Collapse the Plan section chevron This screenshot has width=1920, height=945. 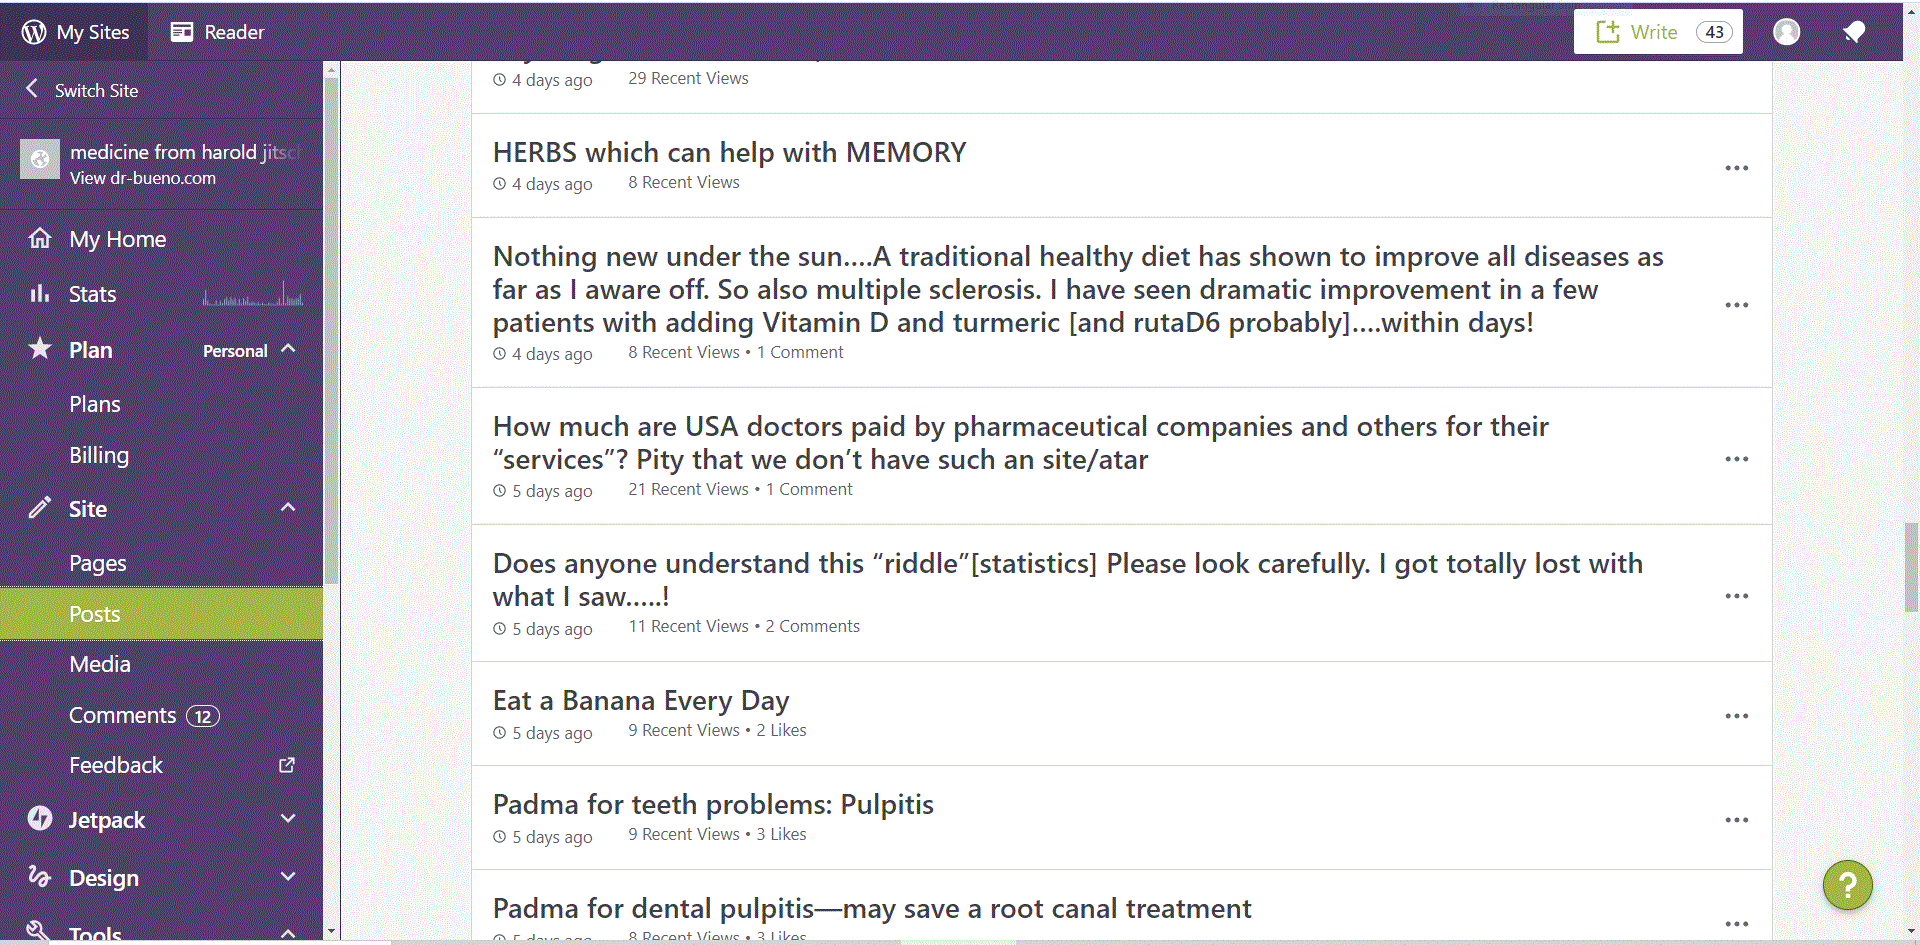288,349
